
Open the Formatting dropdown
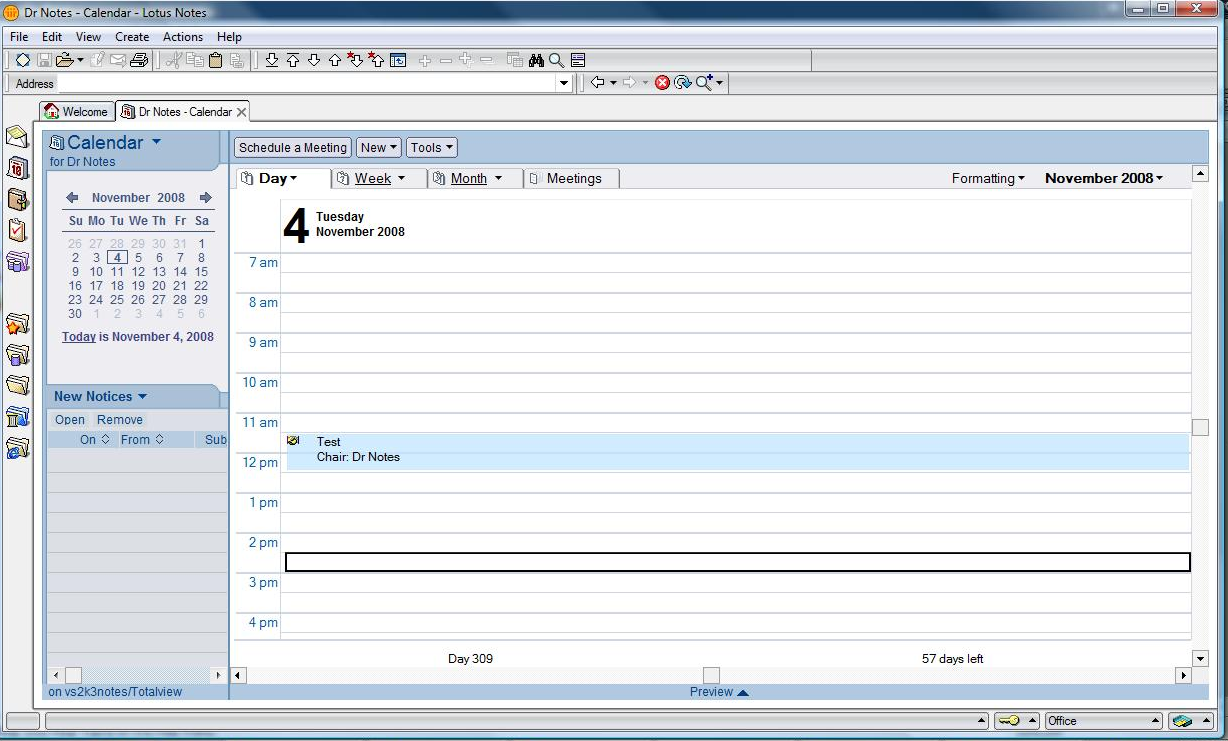988,178
